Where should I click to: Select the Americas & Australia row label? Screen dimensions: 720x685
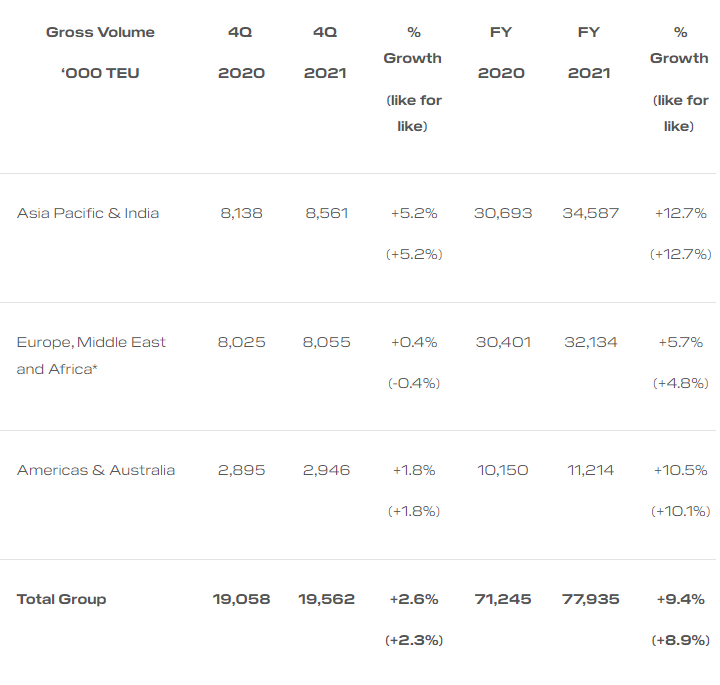[96, 470]
